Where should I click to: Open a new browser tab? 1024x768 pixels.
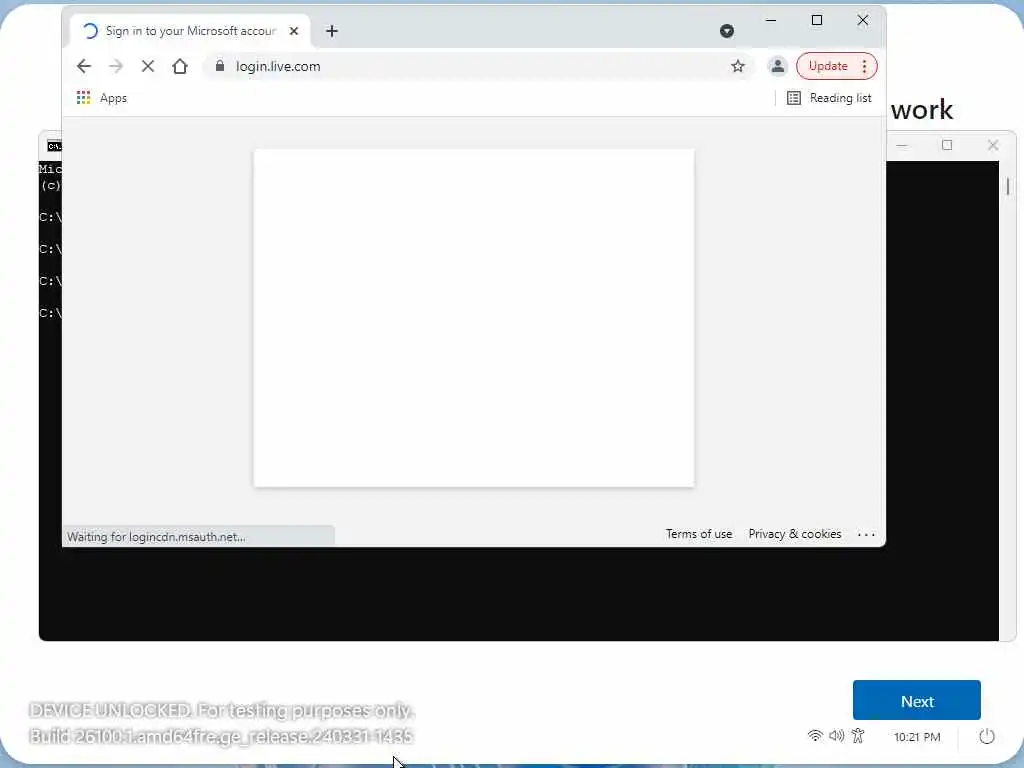tap(332, 31)
